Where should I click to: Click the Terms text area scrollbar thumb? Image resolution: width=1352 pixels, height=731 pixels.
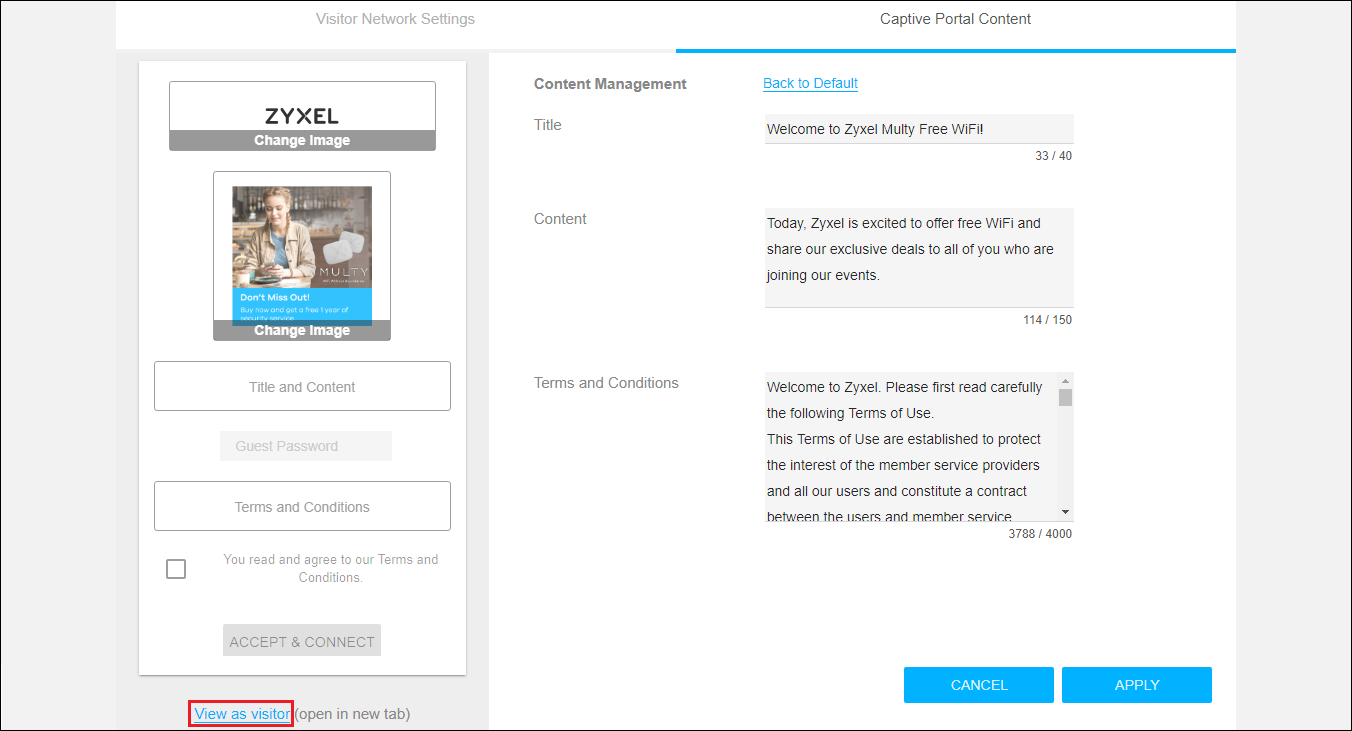1065,397
